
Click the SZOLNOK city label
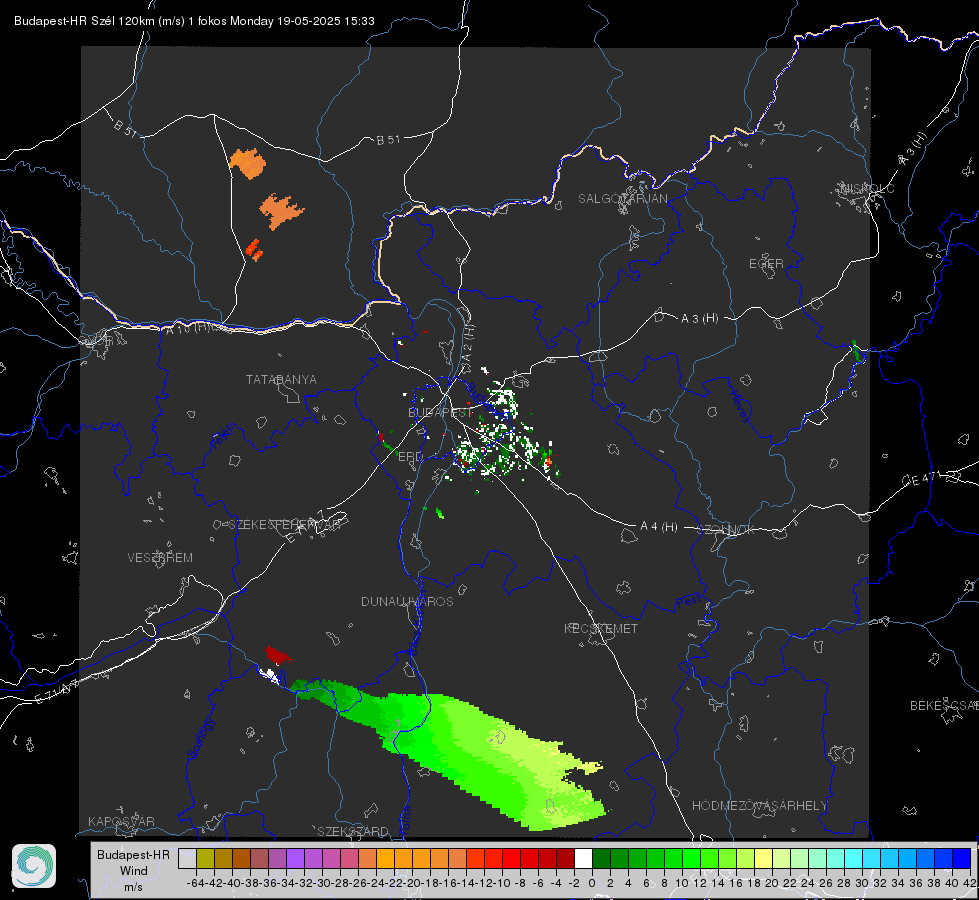point(726,529)
